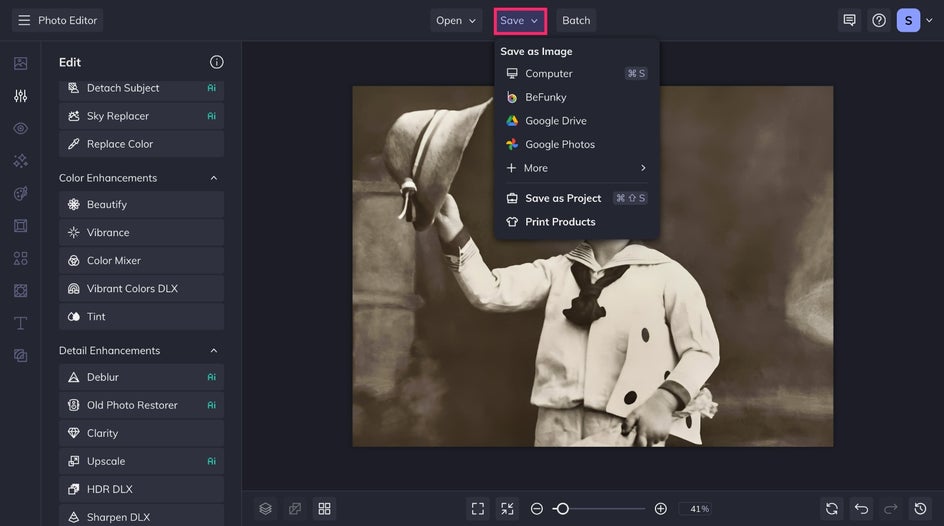Open the feedback chat icon

tap(849, 20)
